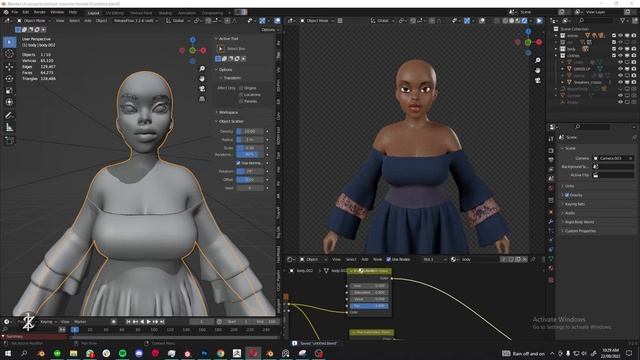Screen dimensions: 640x360
Task: Open Photoshop from the taskbar
Action: tap(204, 353)
